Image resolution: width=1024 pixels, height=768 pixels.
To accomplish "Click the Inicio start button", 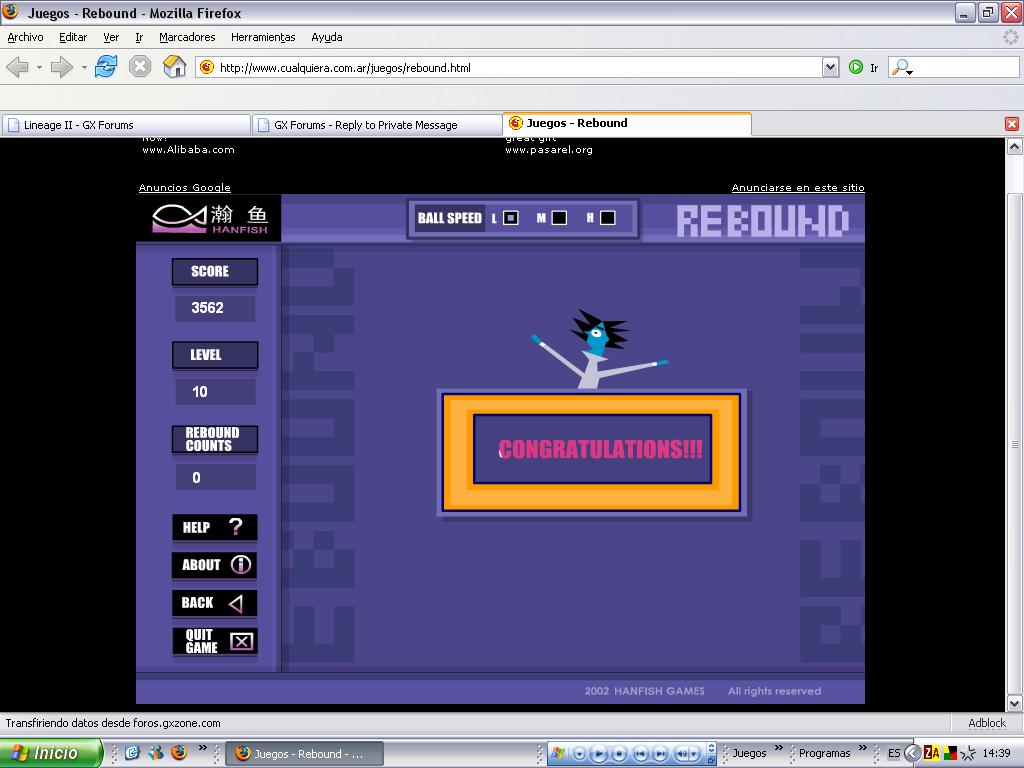I will (x=51, y=753).
